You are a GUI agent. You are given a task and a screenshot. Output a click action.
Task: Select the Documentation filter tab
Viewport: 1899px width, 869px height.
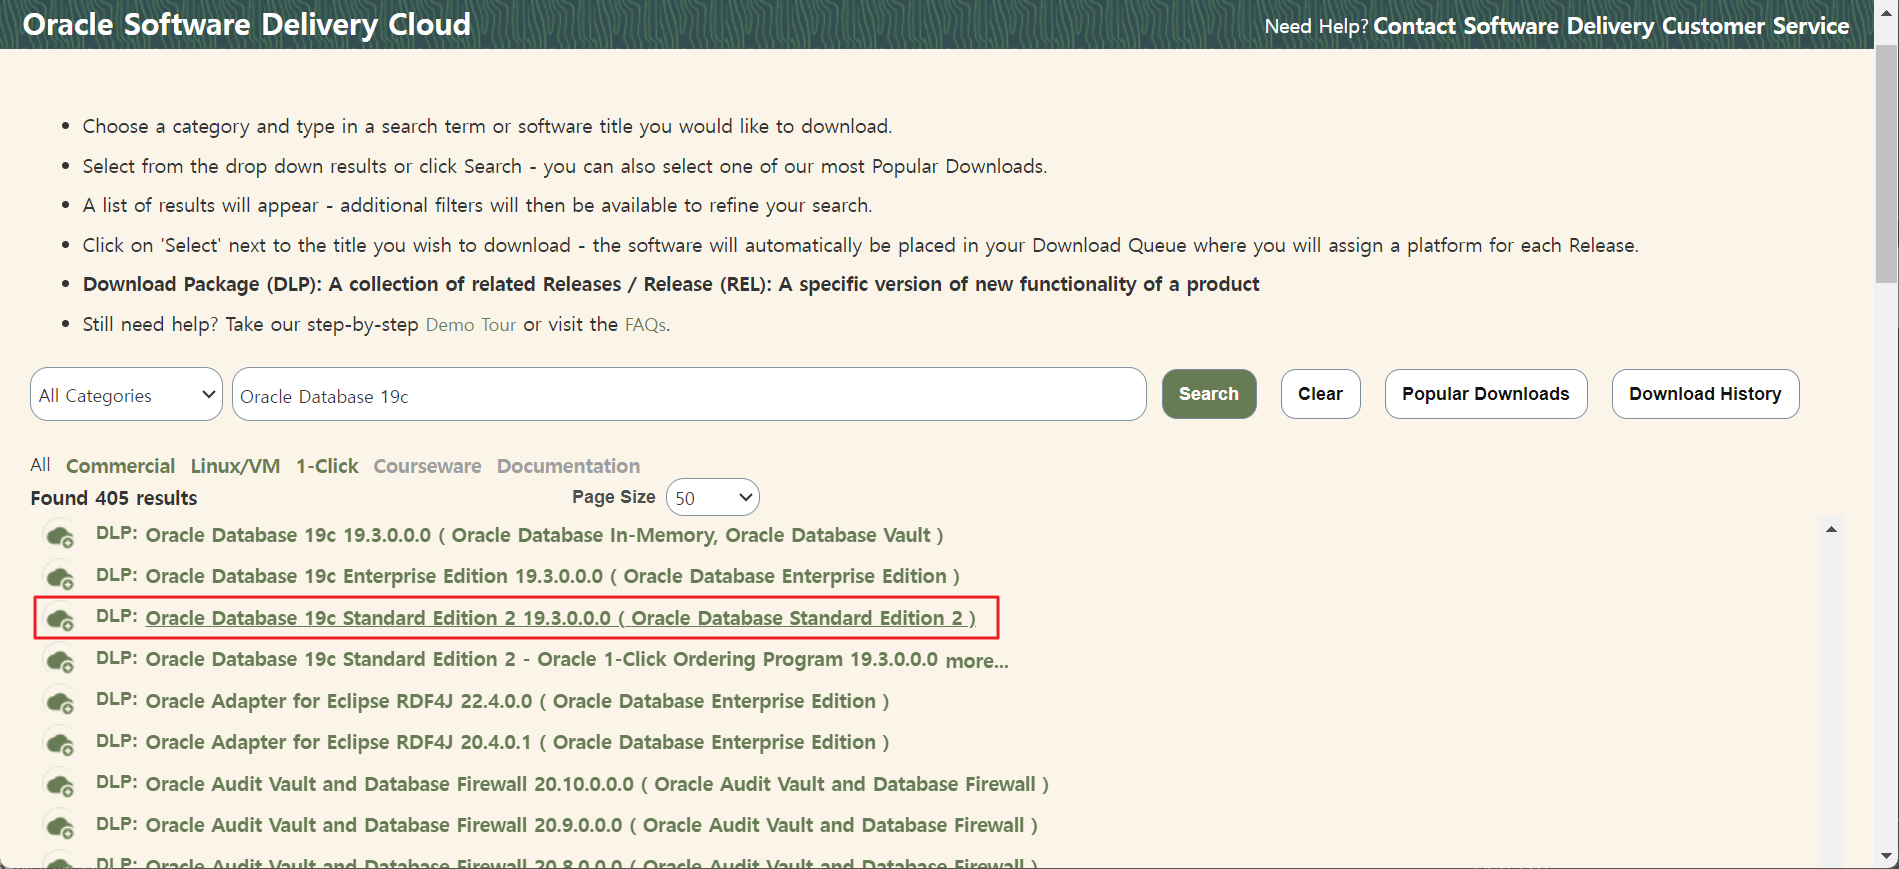coord(568,466)
